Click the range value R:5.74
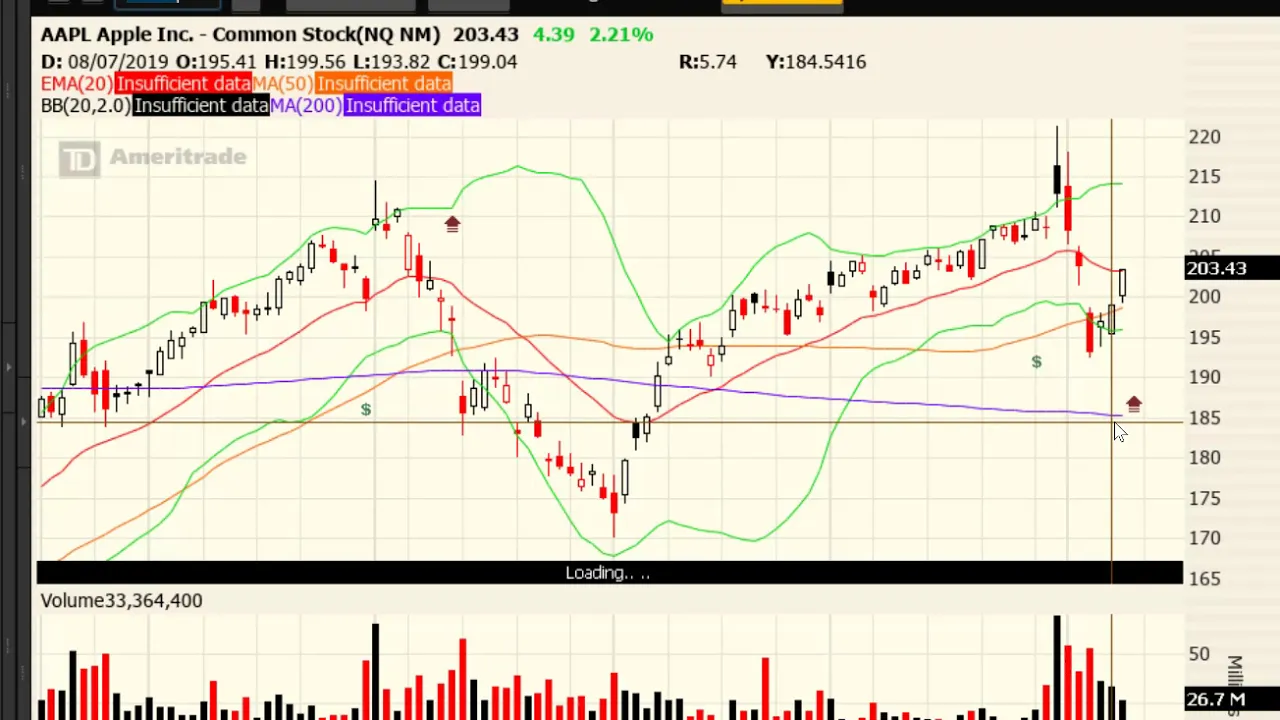 (708, 61)
